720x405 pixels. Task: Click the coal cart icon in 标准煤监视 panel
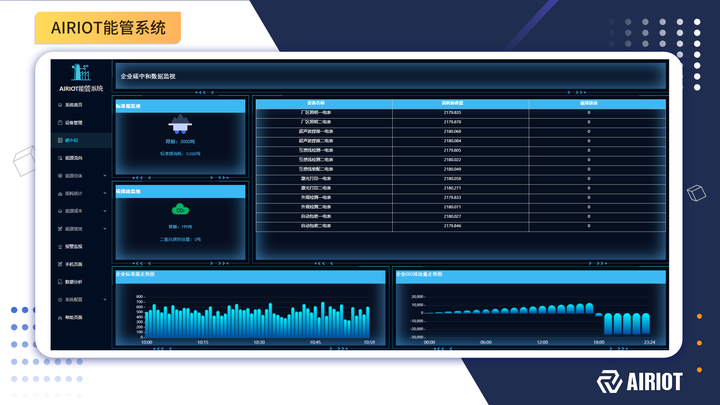(x=180, y=124)
